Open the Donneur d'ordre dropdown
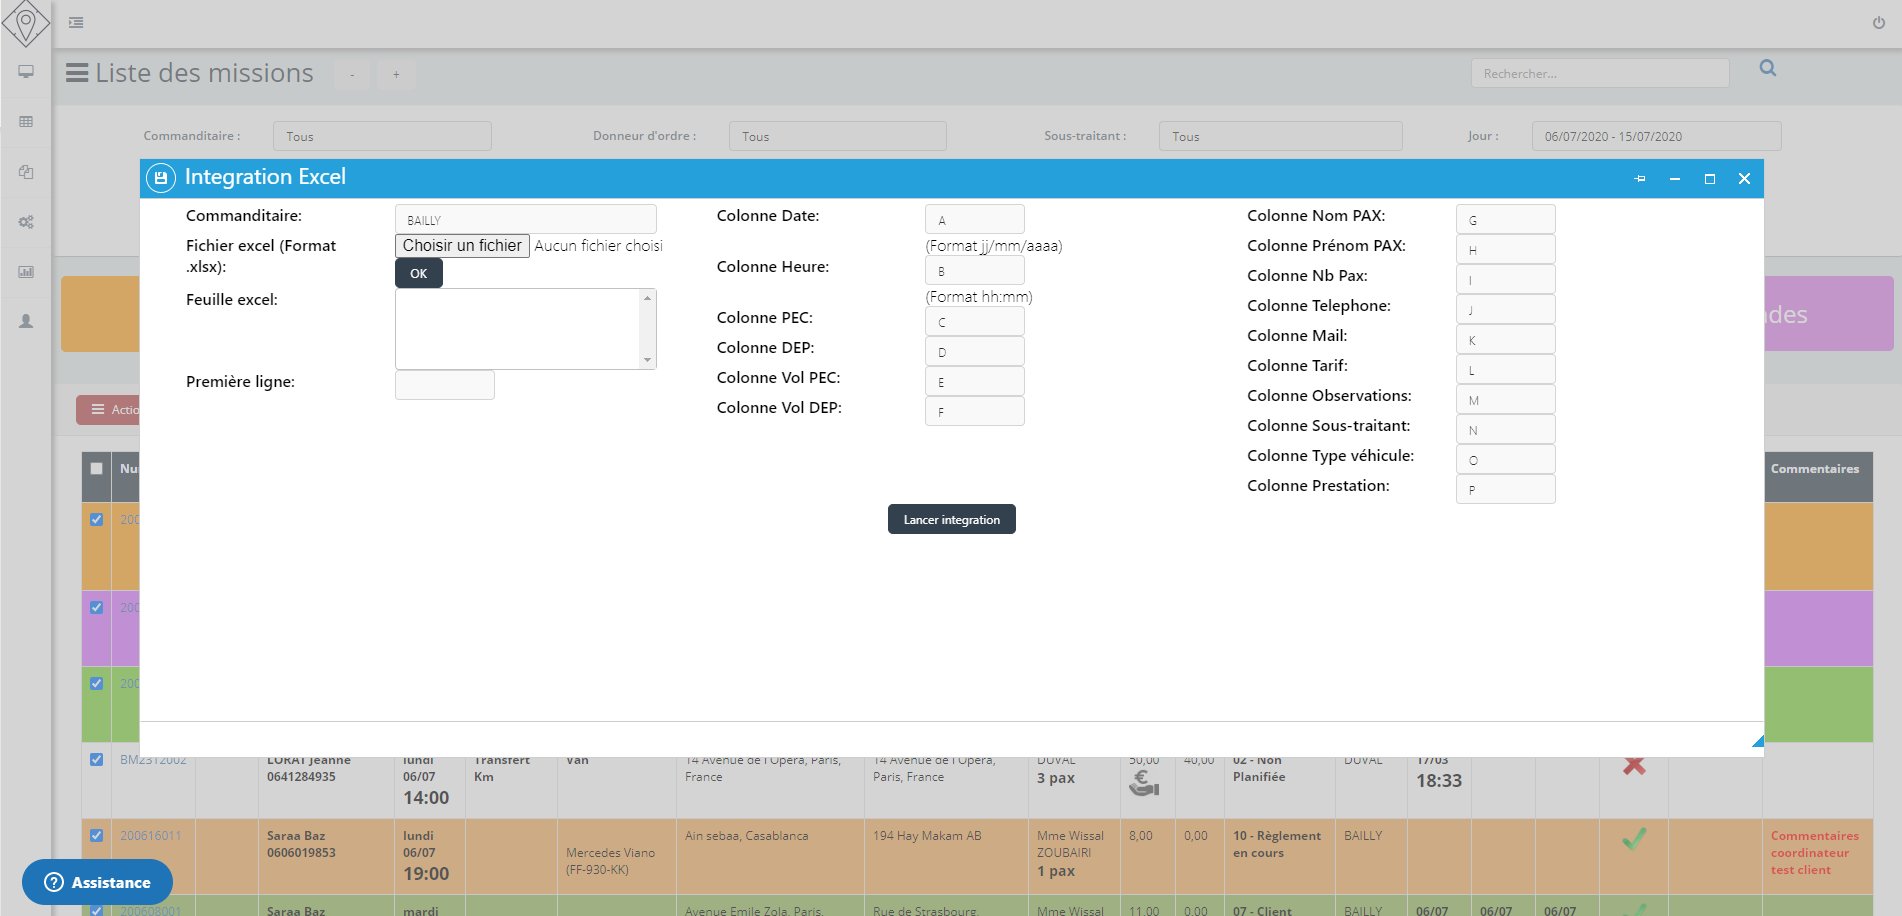 pyautogui.click(x=837, y=136)
